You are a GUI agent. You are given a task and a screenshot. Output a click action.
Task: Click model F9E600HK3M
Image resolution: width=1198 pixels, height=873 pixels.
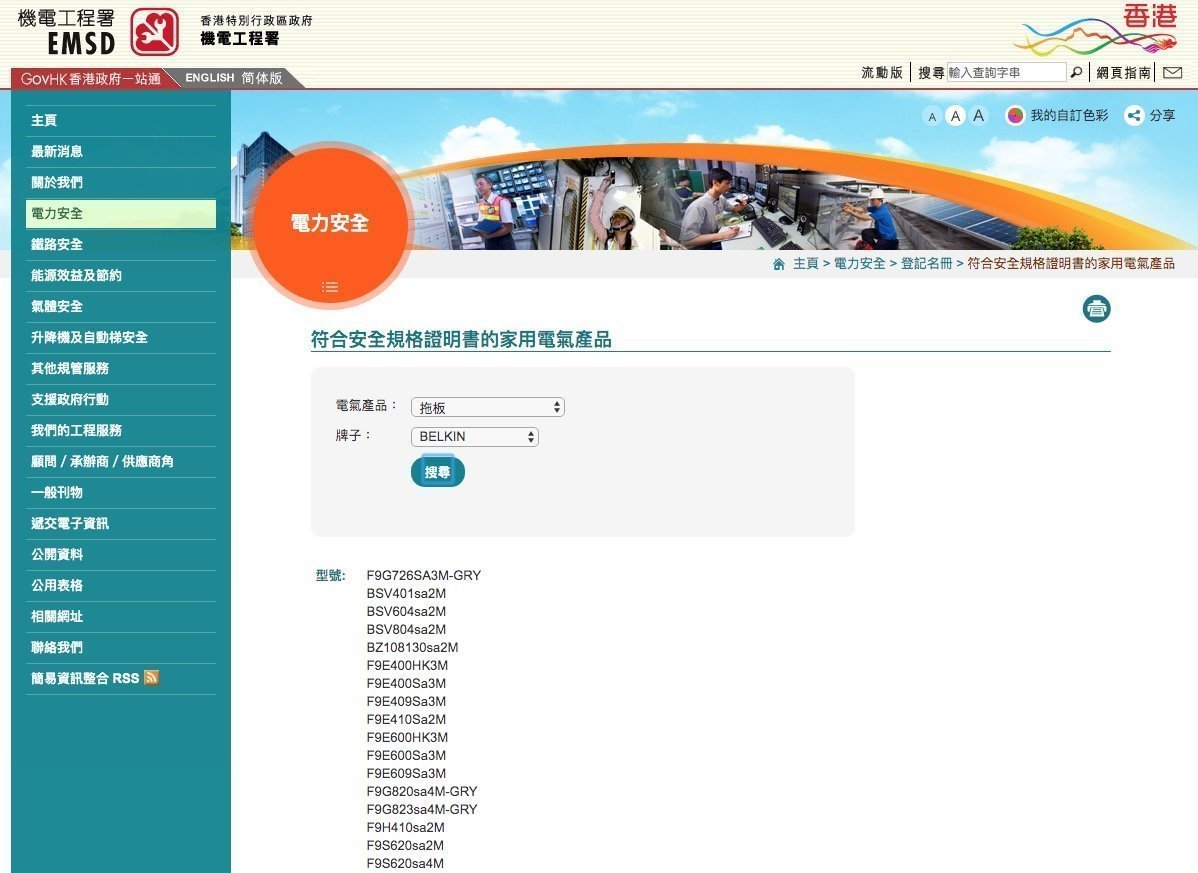(407, 738)
